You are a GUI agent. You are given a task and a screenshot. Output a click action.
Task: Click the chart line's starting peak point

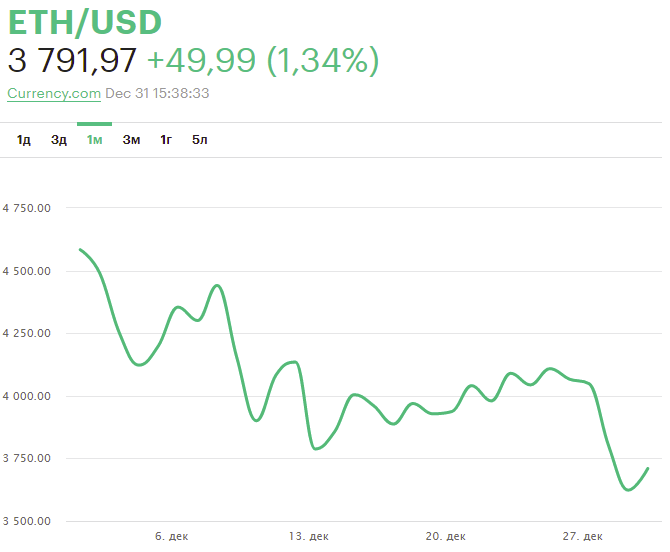click(x=80, y=249)
